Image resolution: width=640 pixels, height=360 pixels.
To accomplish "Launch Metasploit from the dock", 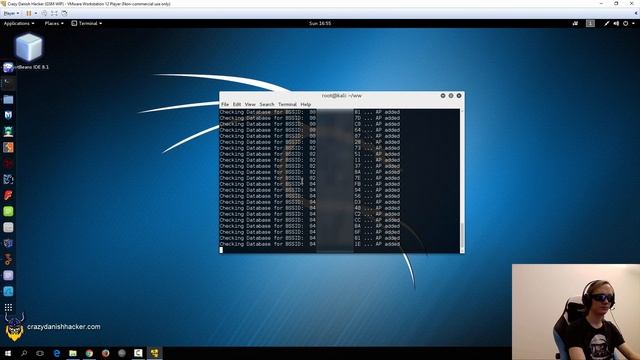I will [x=8, y=116].
